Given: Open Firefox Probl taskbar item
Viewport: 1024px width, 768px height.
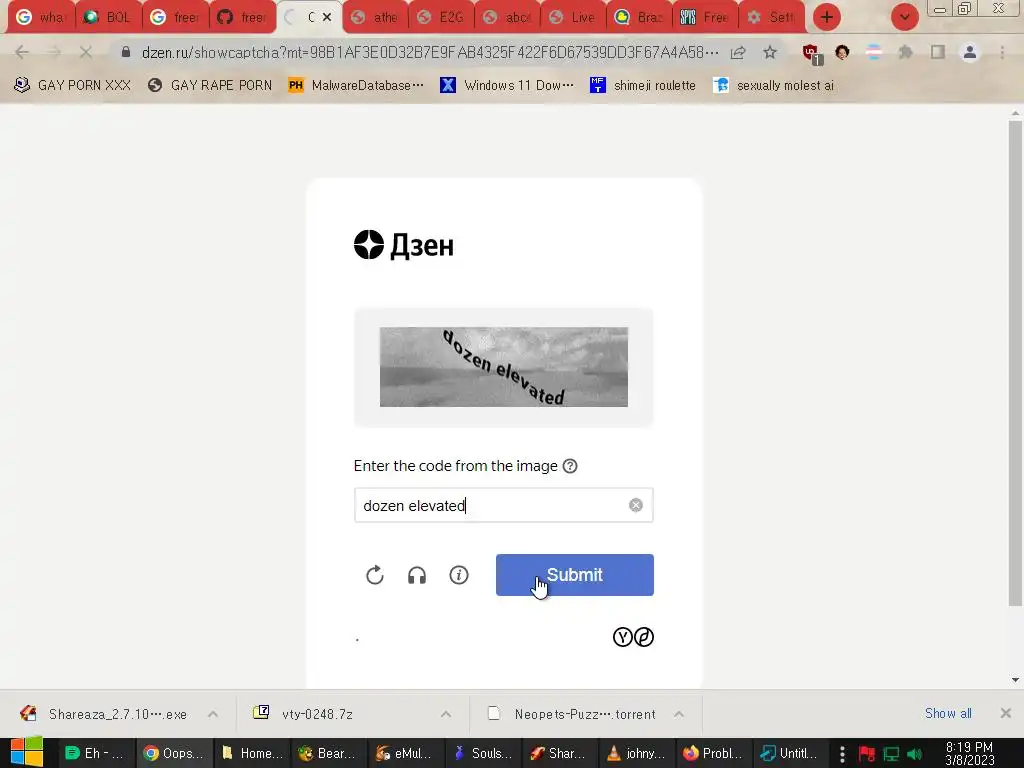Looking at the screenshot, I should point(714,753).
